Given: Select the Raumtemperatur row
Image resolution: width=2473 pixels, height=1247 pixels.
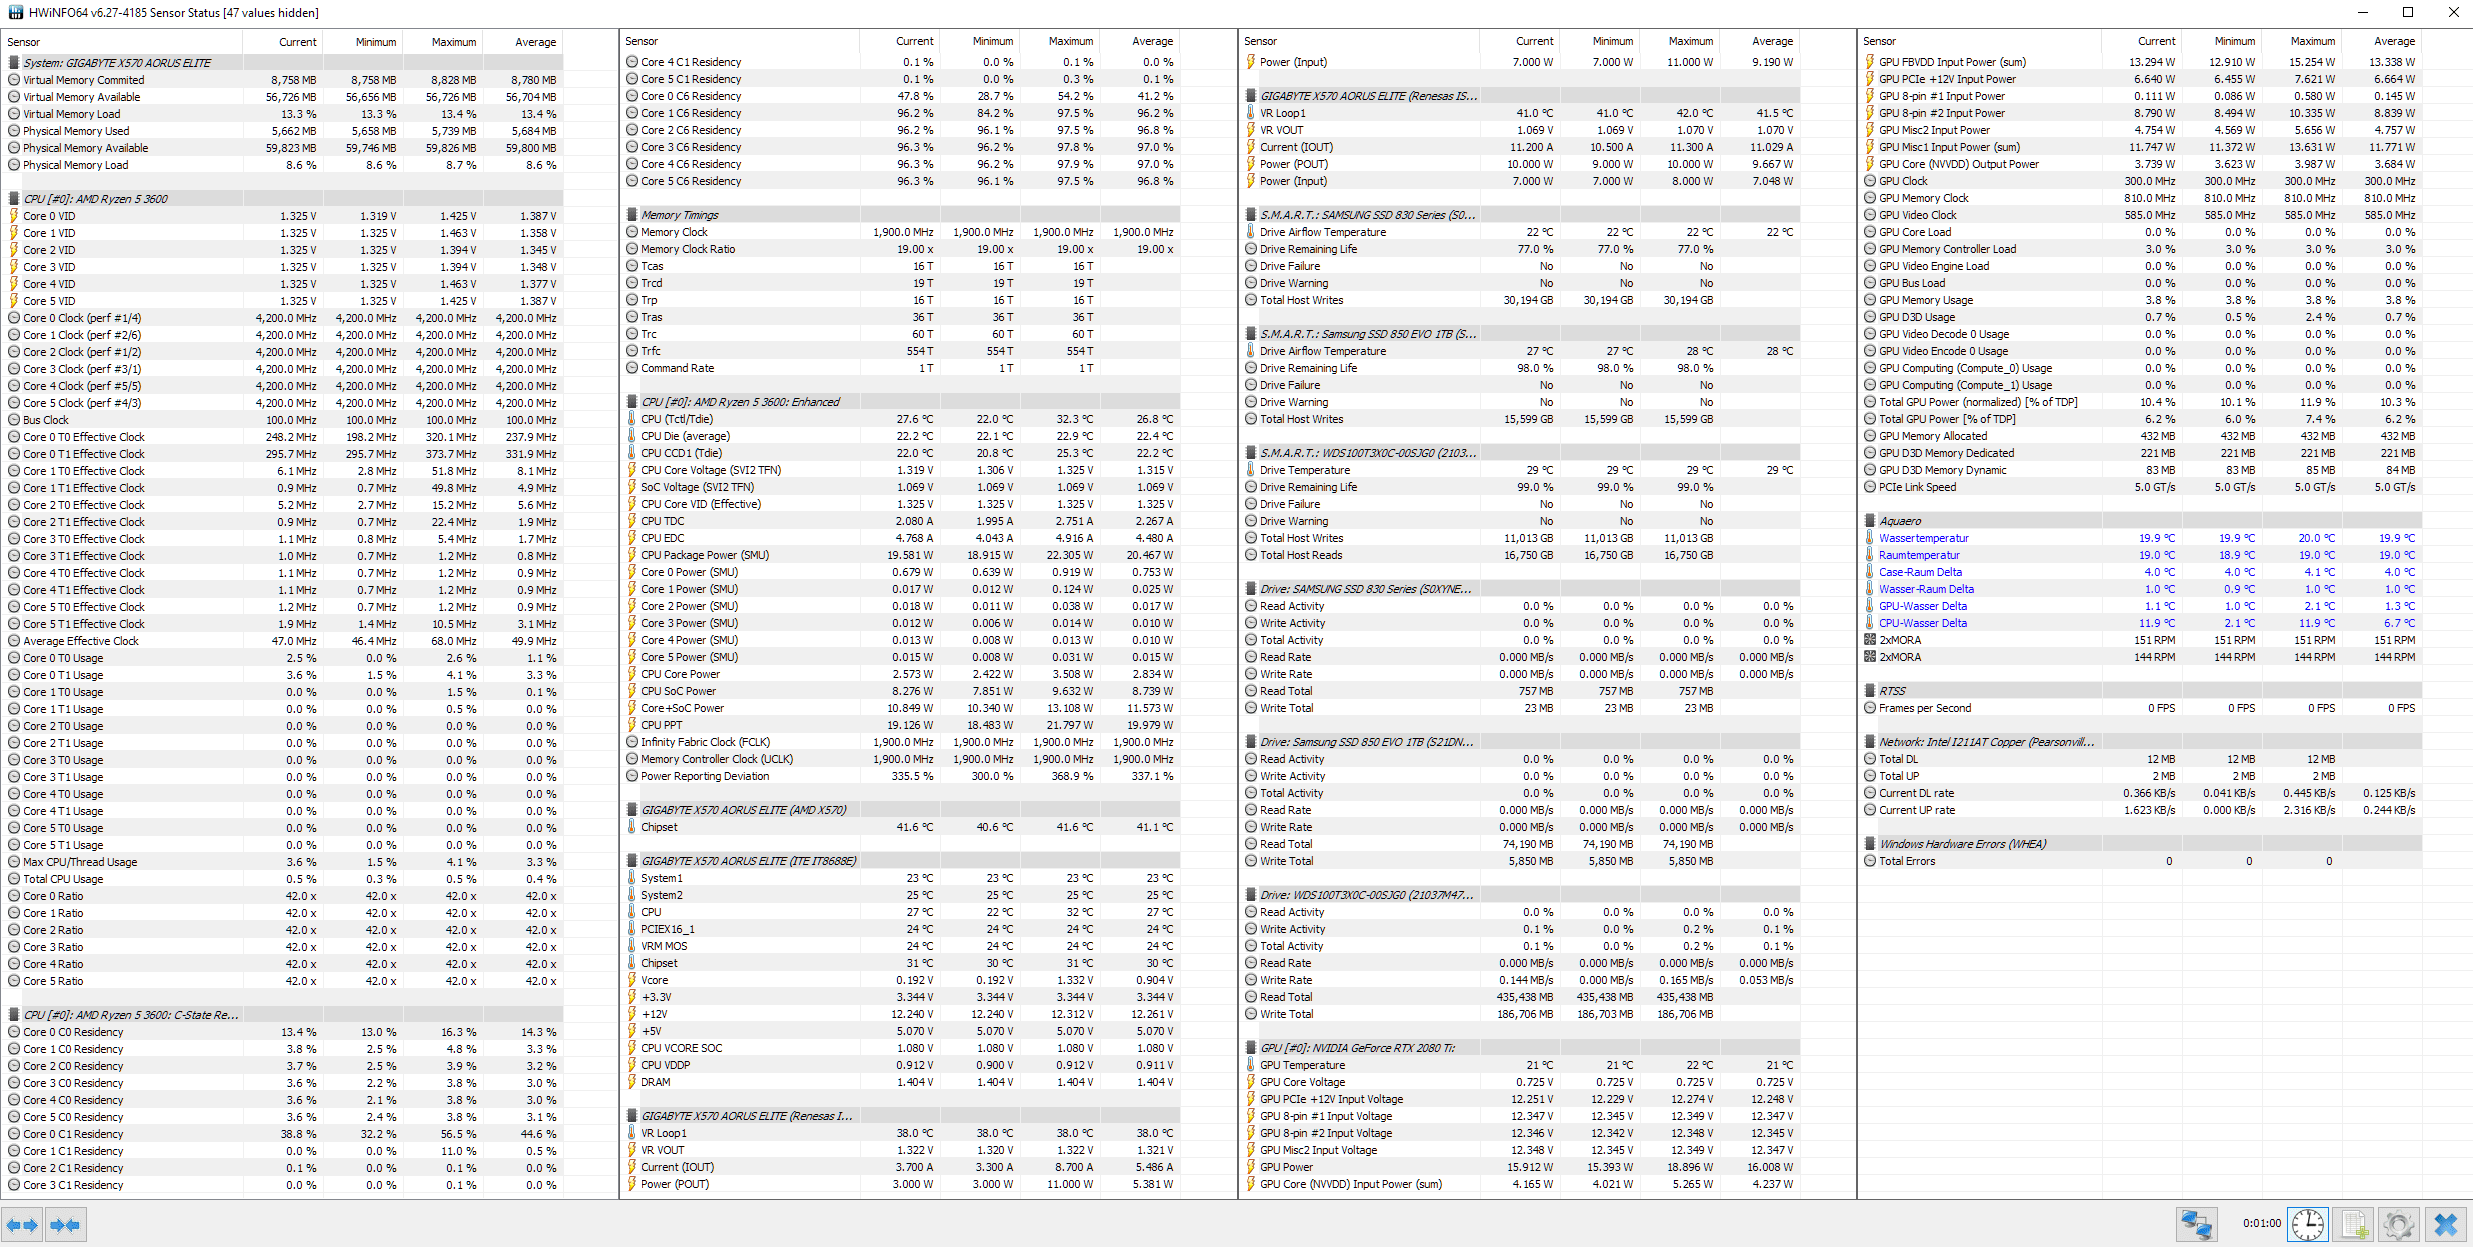Looking at the screenshot, I should pos(2140,555).
